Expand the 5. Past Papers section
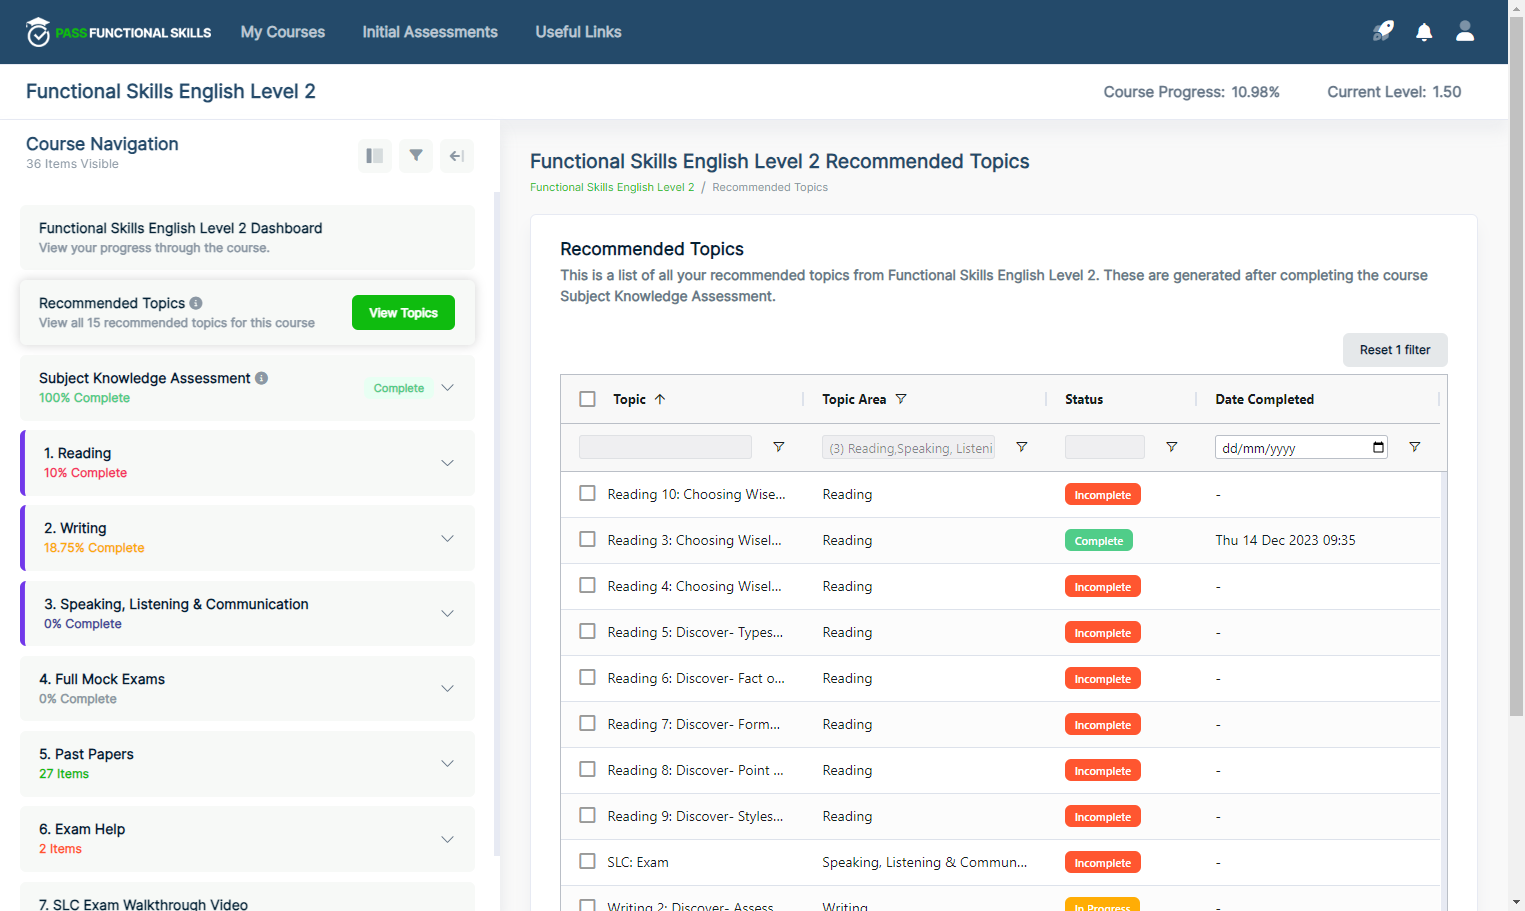Image resolution: width=1525 pixels, height=911 pixels. tap(448, 763)
